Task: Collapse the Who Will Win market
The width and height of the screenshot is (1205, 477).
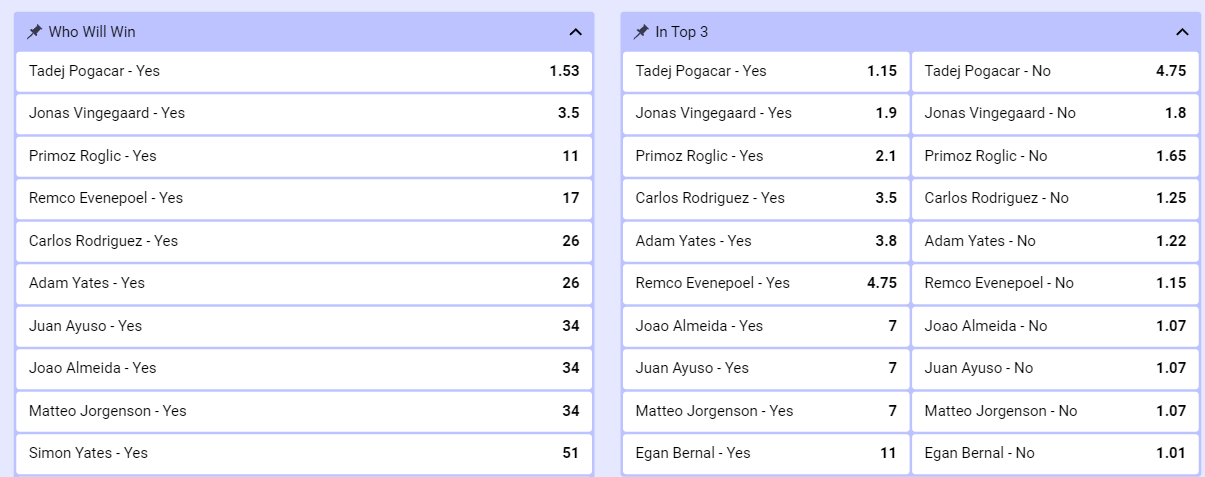Action: click(575, 32)
